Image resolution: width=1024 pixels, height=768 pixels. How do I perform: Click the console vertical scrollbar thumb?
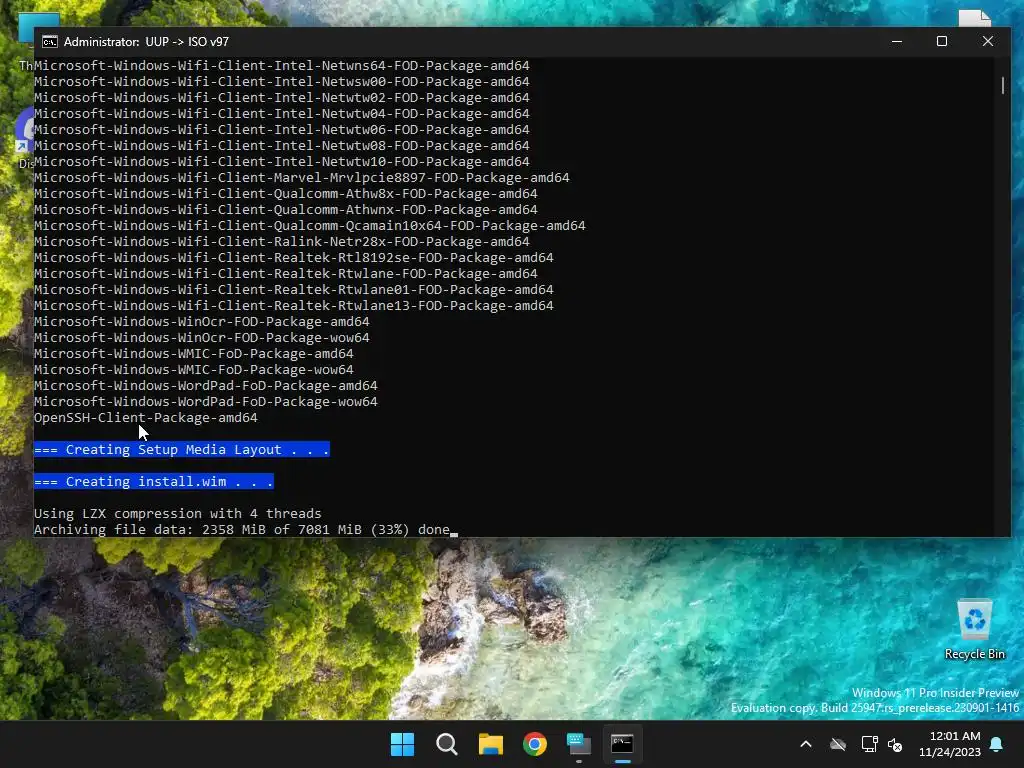coord(1003,86)
